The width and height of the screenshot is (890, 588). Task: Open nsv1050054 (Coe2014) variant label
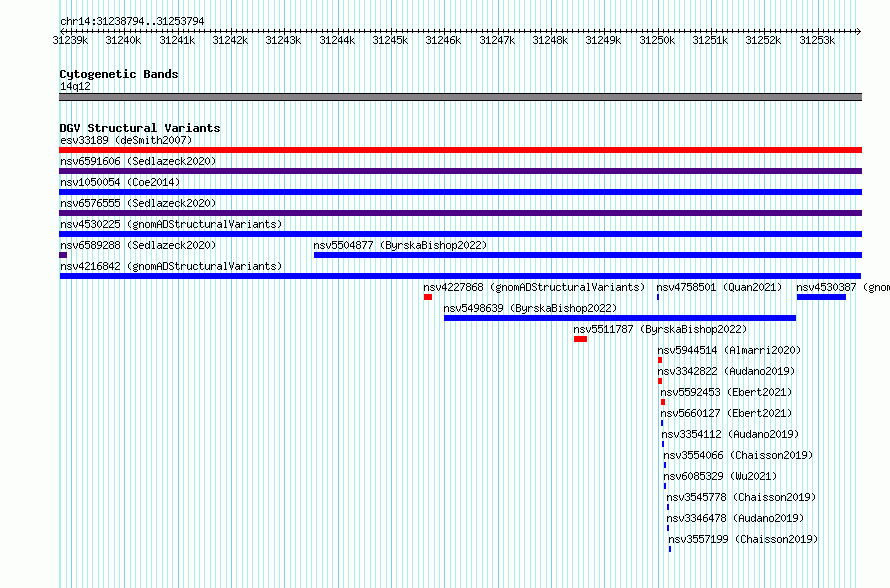coord(120,182)
